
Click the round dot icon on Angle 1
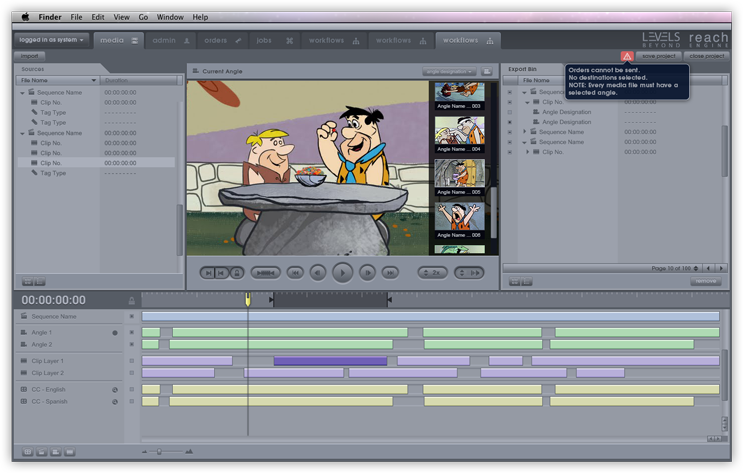[115, 333]
